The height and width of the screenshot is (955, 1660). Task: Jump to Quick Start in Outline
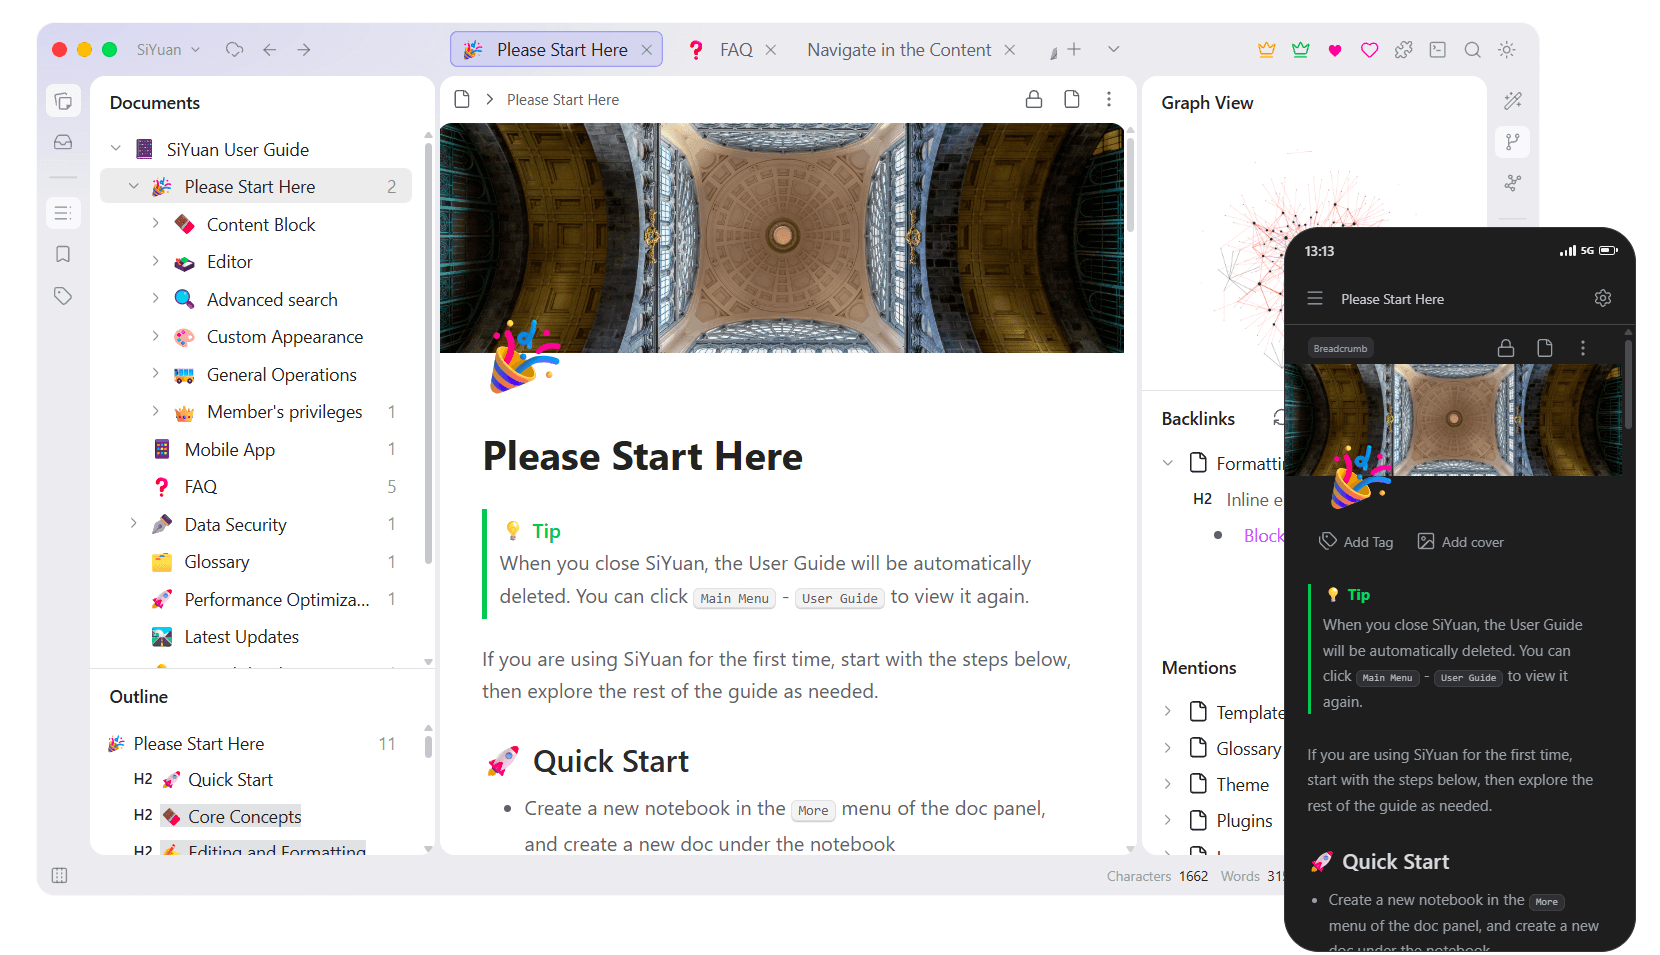coord(230,780)
